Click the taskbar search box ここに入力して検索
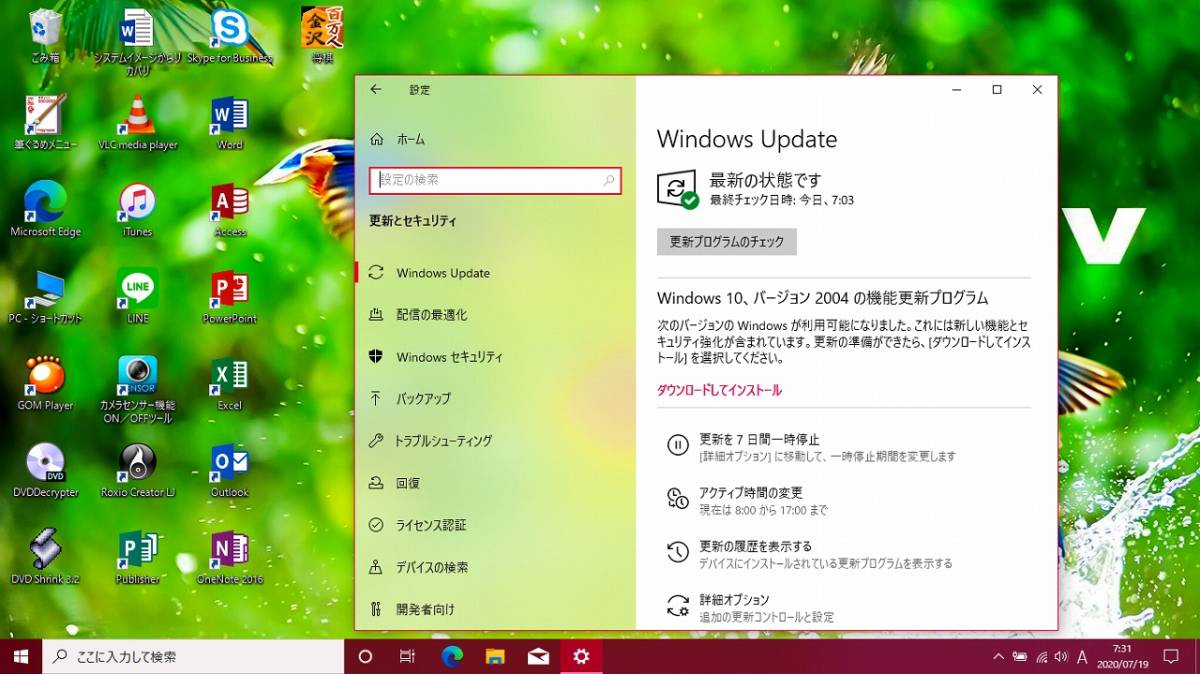 click(192, 657)
